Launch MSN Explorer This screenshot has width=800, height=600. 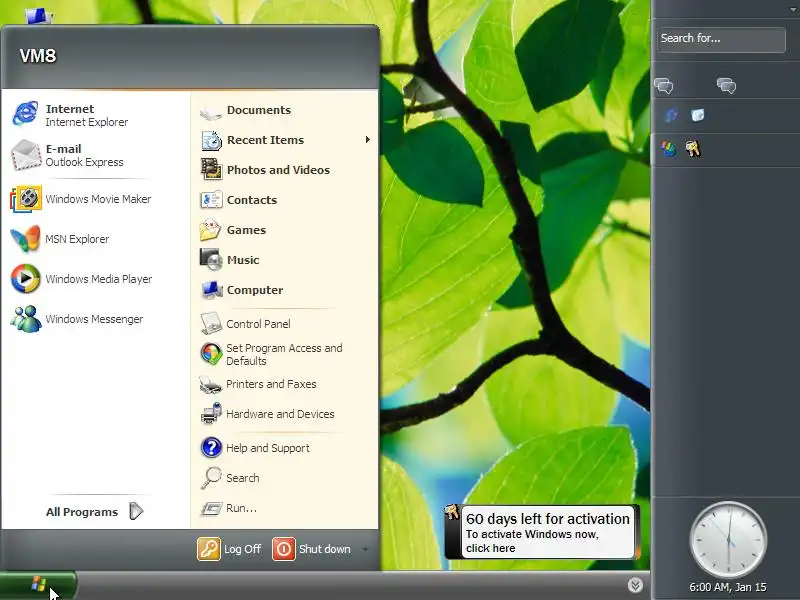click(61, 239)
